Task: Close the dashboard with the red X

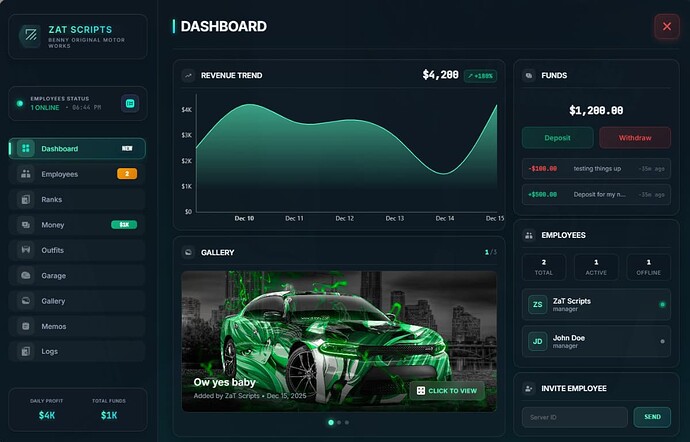Action: click(667, 26)
